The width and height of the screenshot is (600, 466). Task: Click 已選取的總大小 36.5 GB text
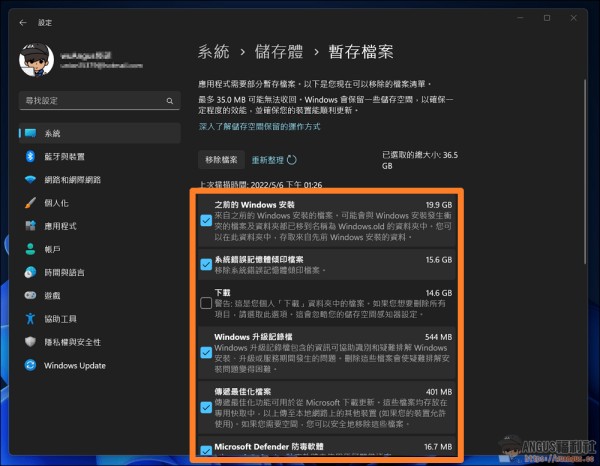click(x=420, y=160)
